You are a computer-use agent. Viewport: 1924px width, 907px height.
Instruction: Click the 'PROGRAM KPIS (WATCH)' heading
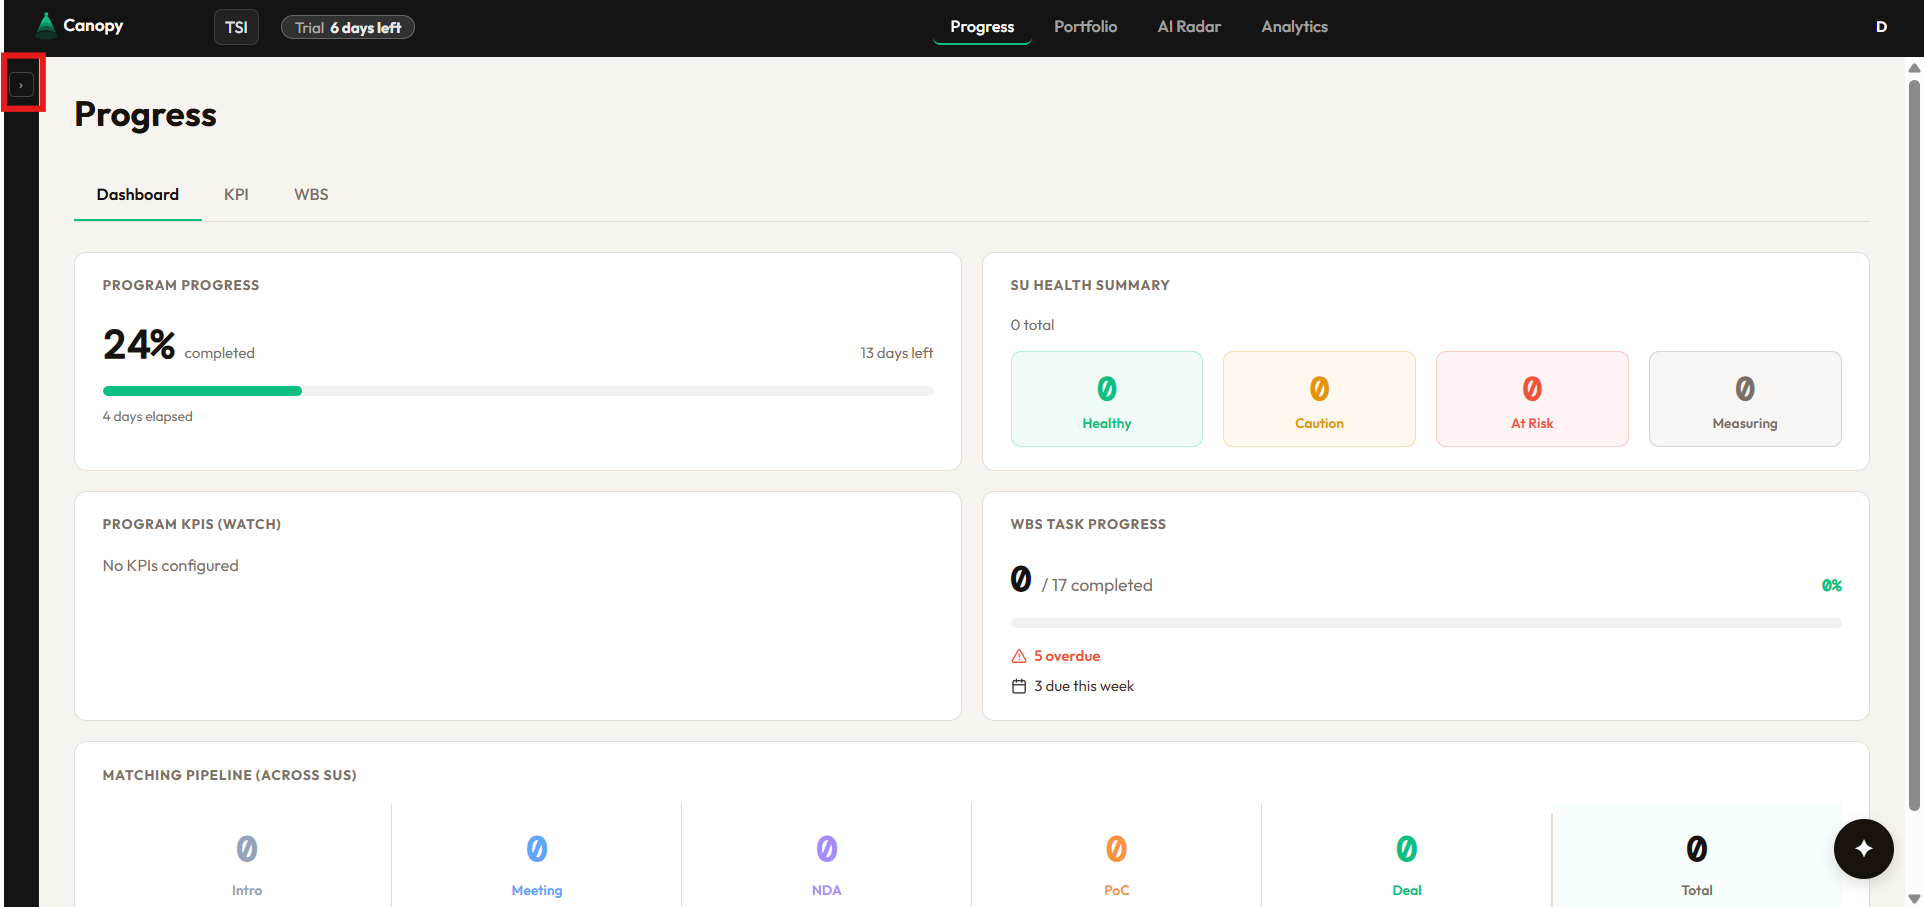(192, 524)
